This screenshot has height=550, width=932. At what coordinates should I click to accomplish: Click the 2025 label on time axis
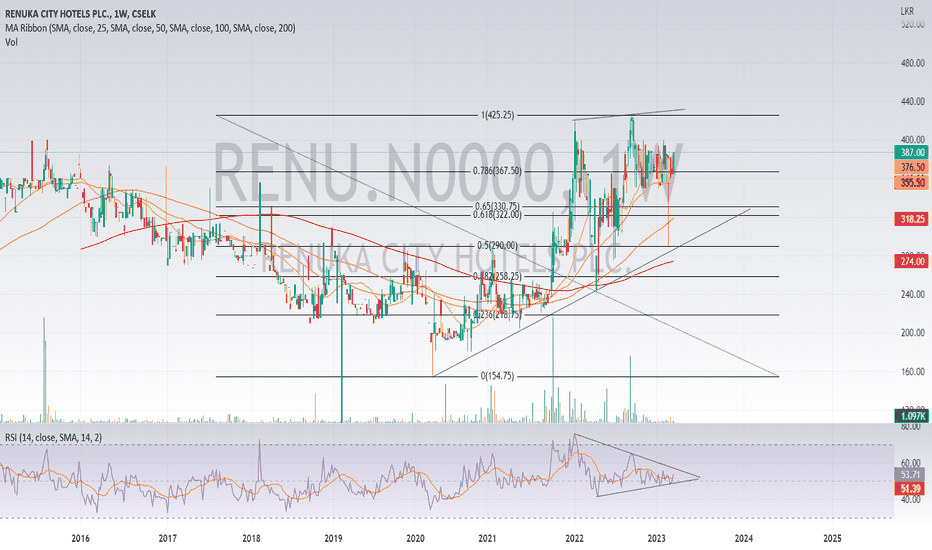click(832, 539)
